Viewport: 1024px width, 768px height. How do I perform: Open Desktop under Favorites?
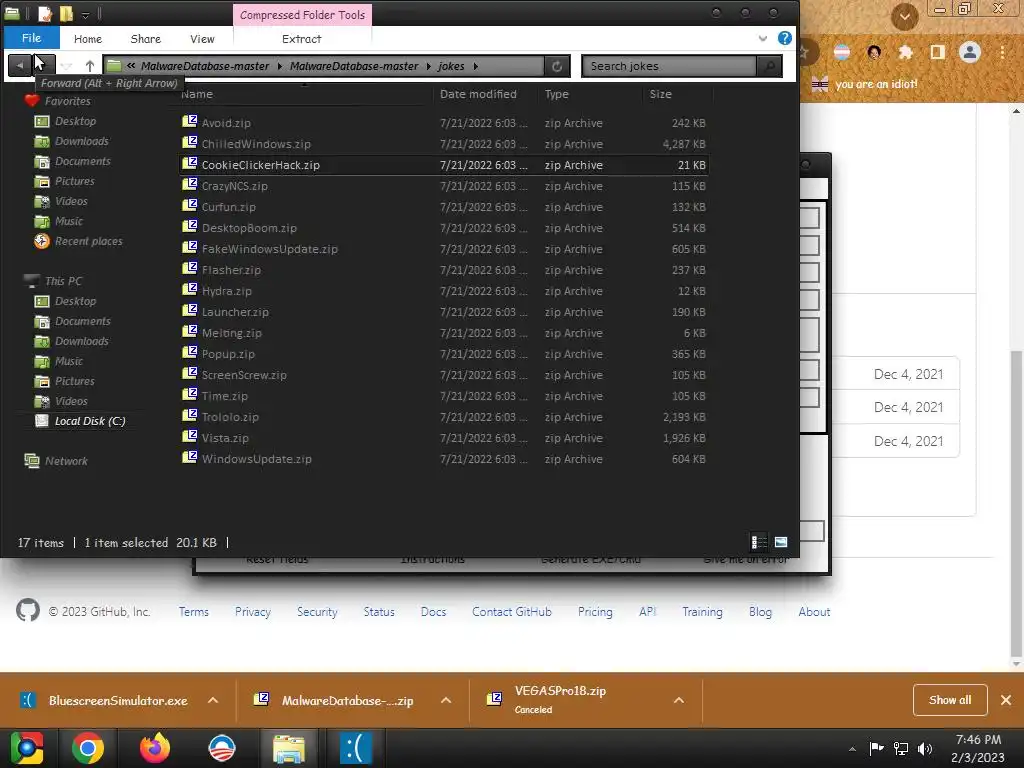pos(75,121)
